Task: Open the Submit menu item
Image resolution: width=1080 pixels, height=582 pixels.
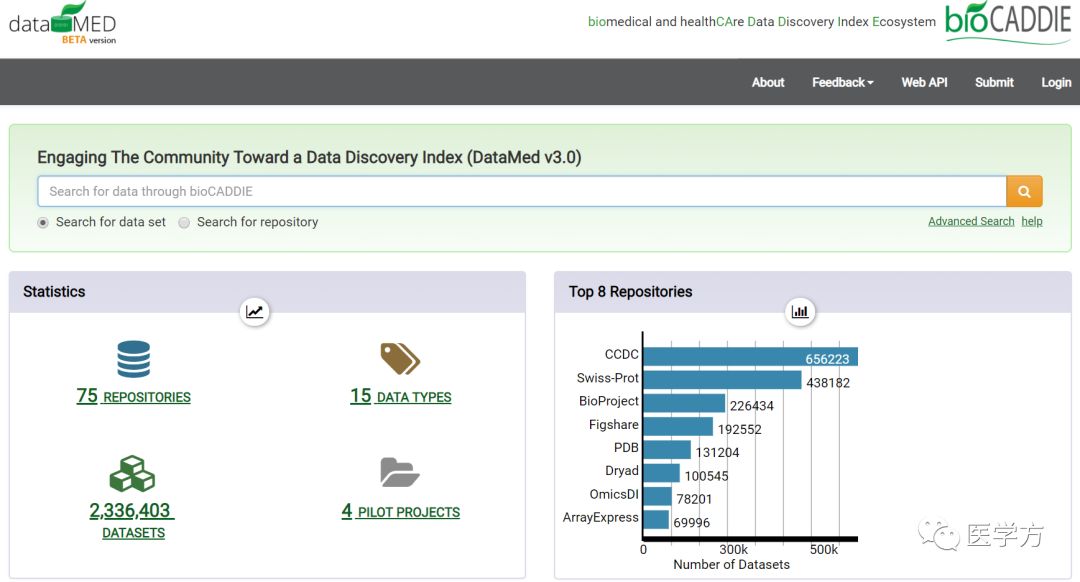Action: tap(994, 82)
